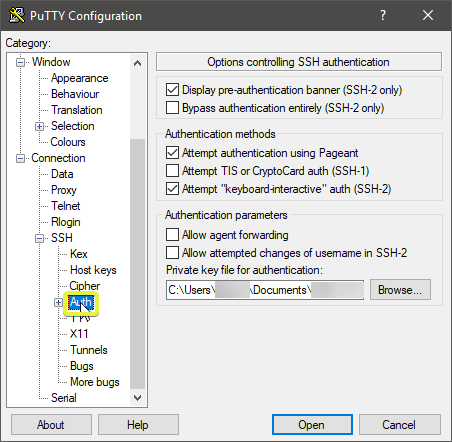Enable Bypass authentication entirely option
Viewport: 452px width, 442px height.
[172, 108]
